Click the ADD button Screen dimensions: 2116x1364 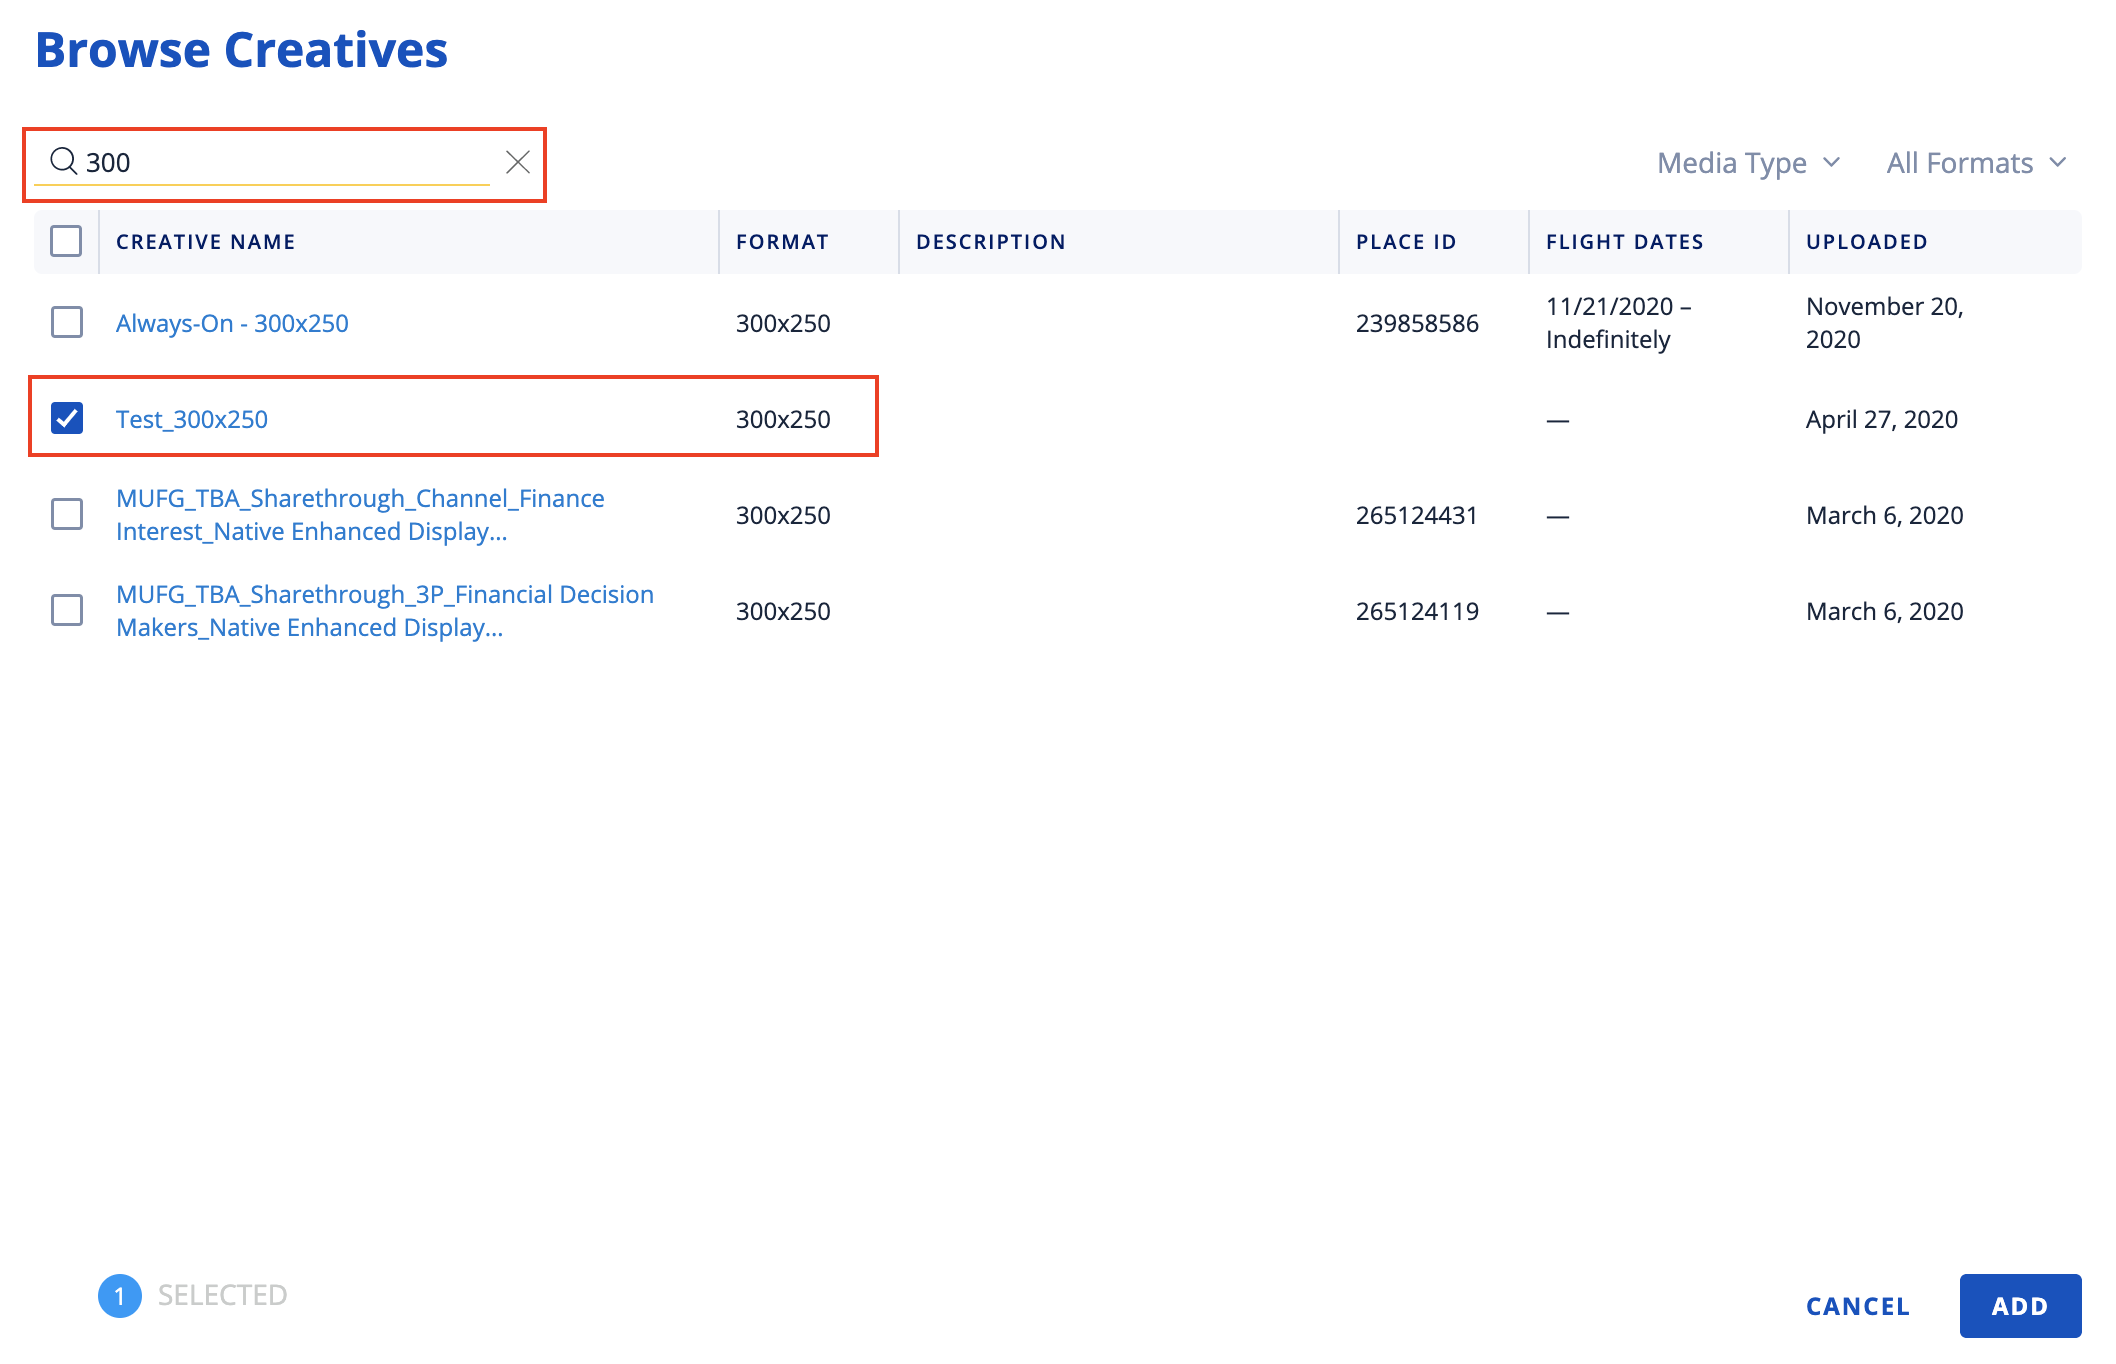coord(2020,1306)
